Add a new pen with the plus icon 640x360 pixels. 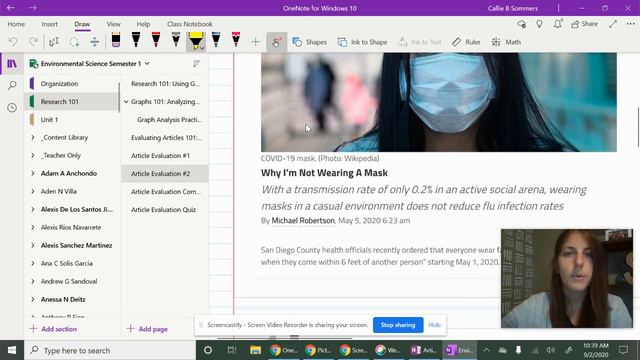click(x=256, y=42)
